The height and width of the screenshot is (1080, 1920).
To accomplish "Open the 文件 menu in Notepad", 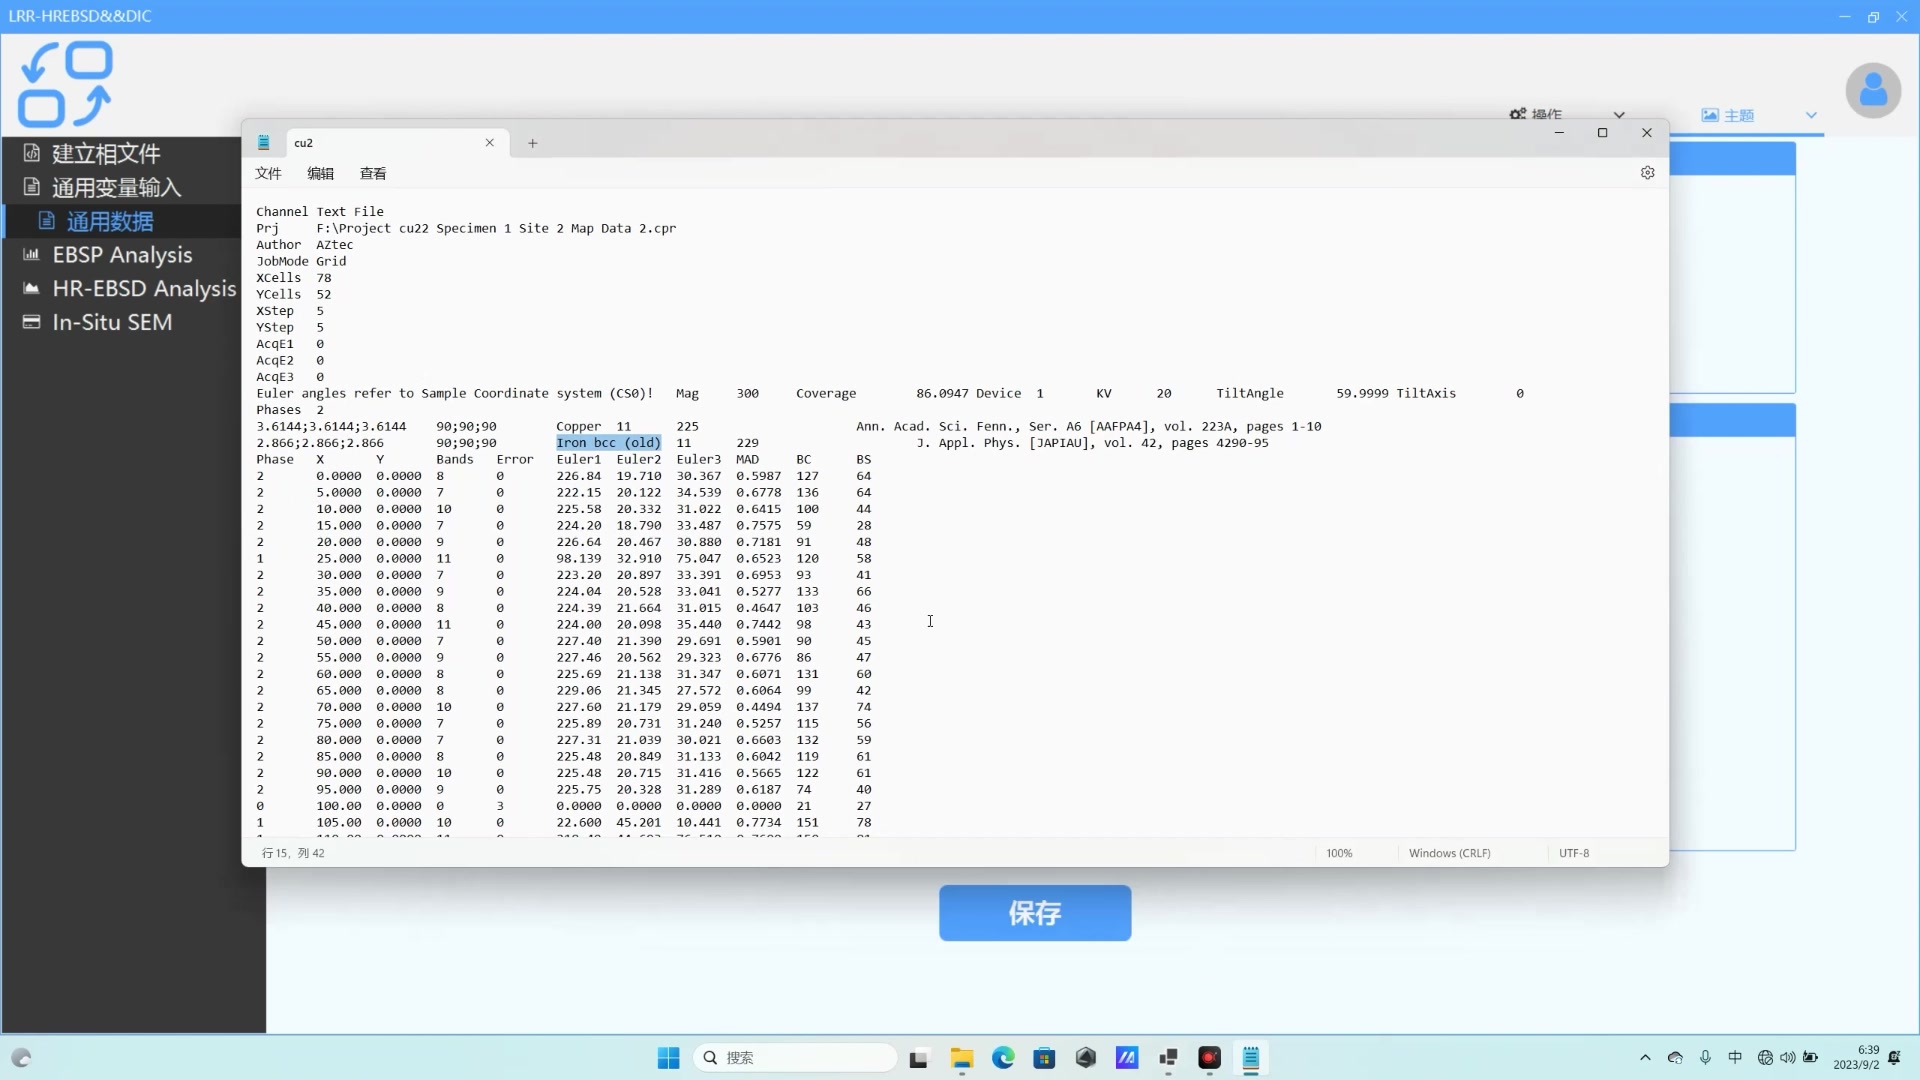I will (x=268, y=173).
